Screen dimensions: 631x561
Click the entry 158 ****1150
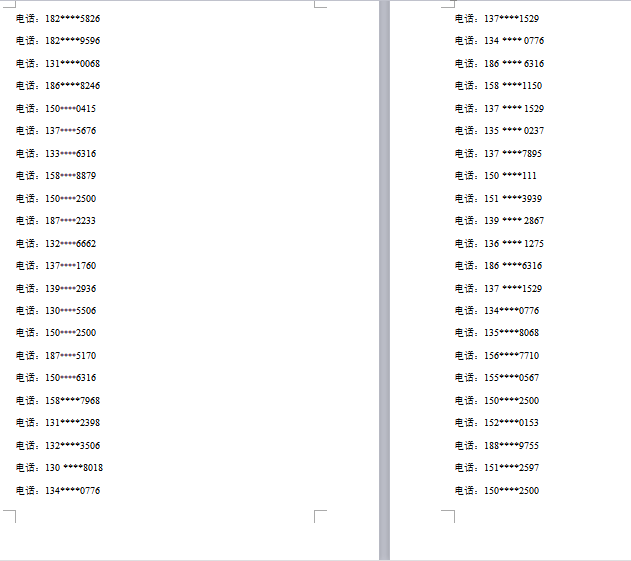click(499, 86)
